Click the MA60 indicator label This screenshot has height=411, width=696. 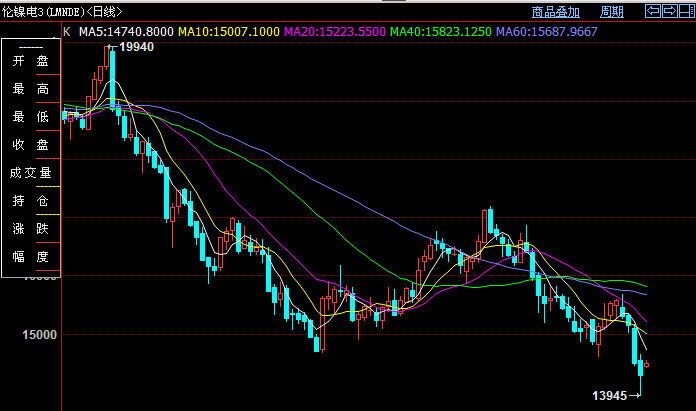546,32
